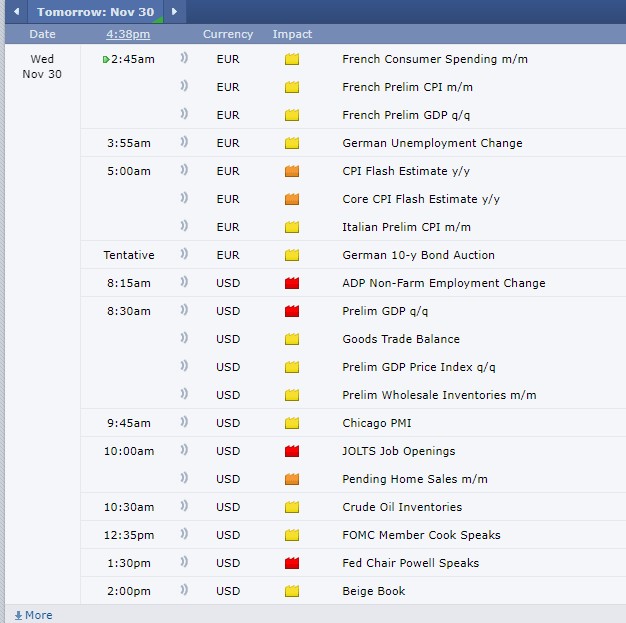
Task: Go to previous day with left arrow
Action: (x=16, y=12)
